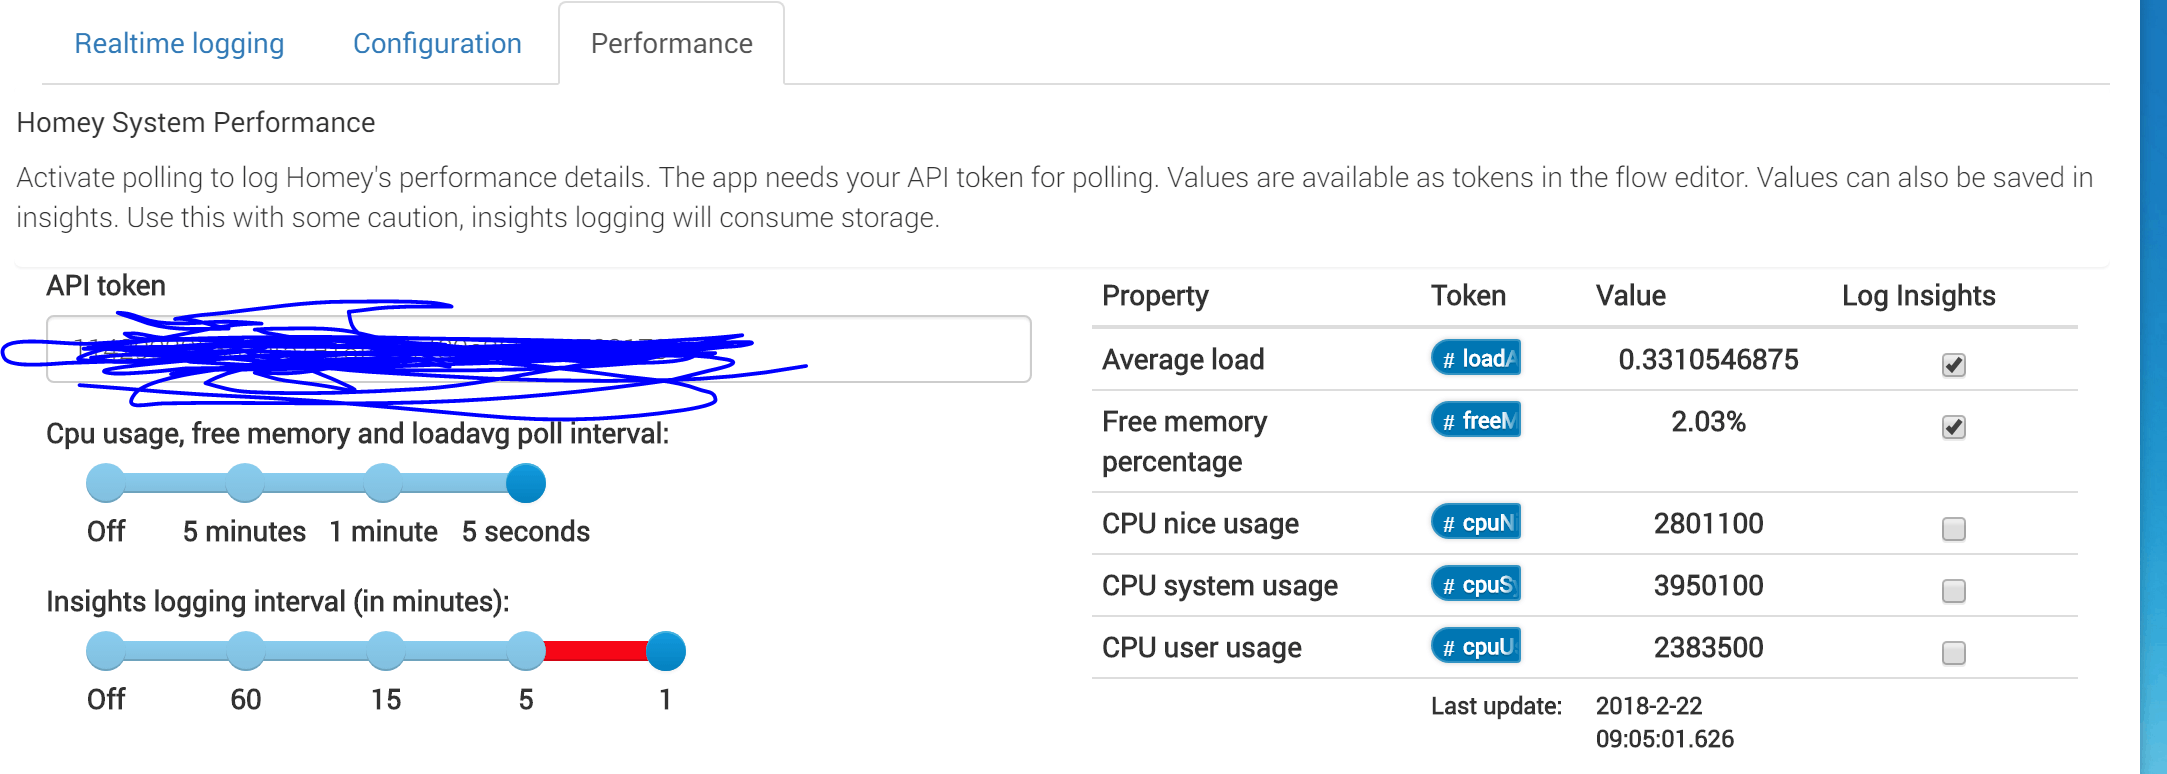2167x774 pixels.
Task: Set insights logging interval to 60
Action: 246,651
